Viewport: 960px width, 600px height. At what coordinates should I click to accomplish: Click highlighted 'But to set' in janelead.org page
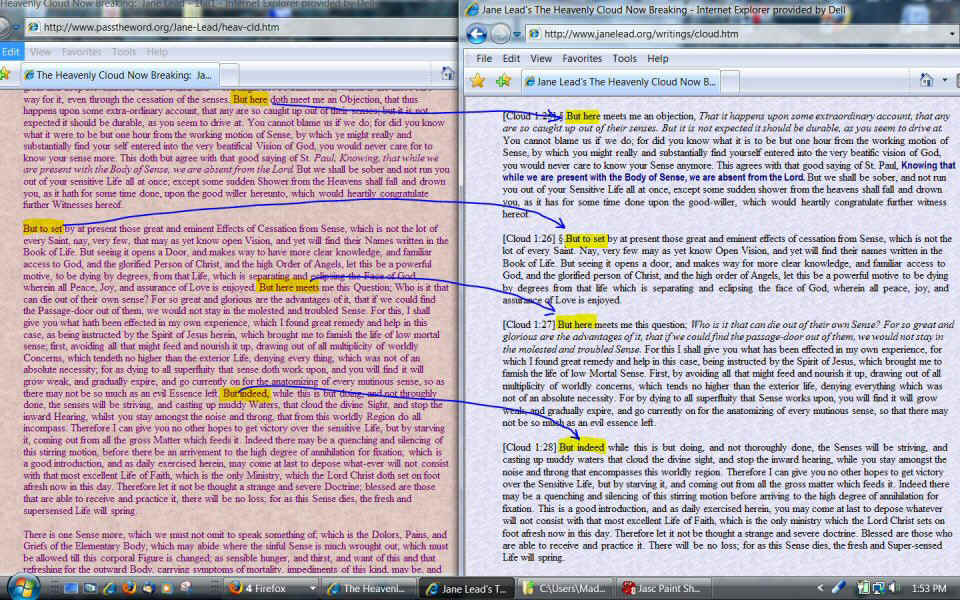point(586,239)
